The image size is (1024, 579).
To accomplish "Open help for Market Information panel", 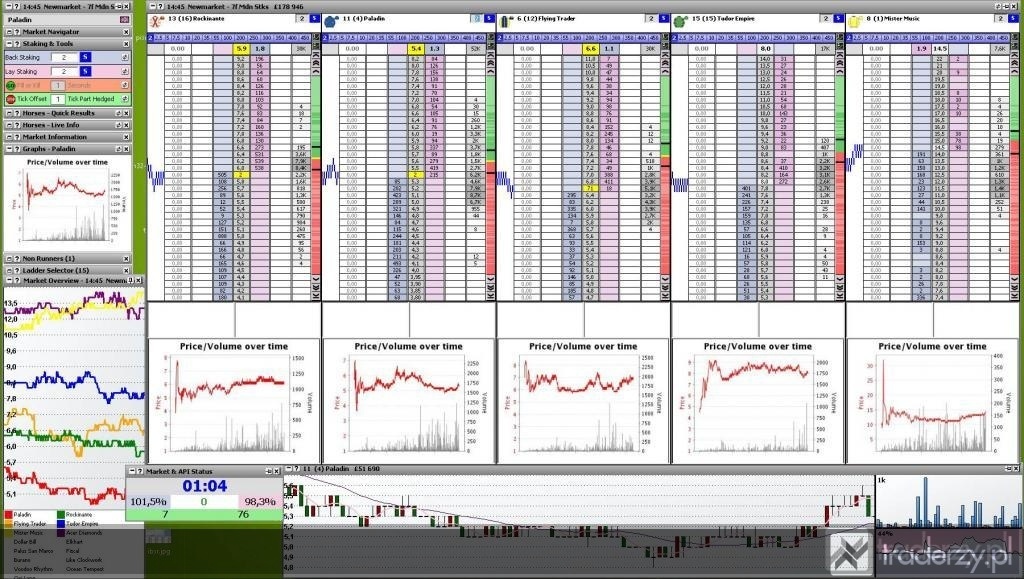I will 17,137.
